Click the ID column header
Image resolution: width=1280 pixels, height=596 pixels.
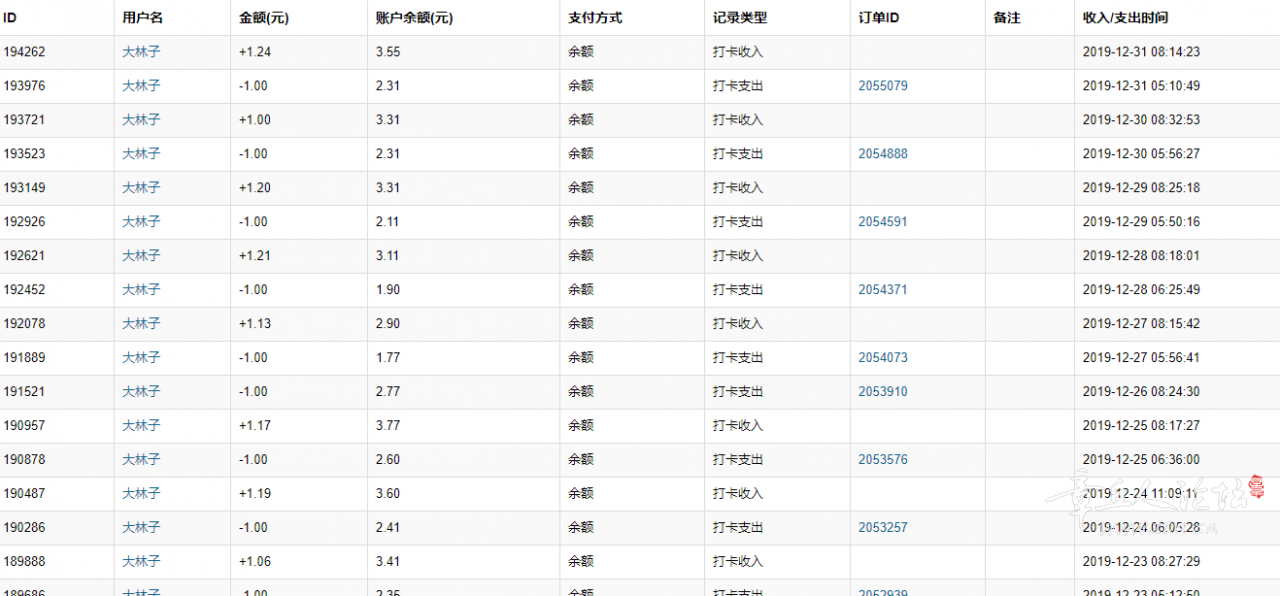(x=10, y=18)
